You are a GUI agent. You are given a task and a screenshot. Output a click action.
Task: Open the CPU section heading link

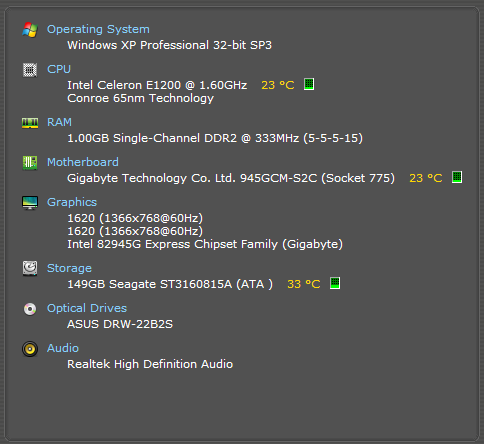[x=59, y=69]
